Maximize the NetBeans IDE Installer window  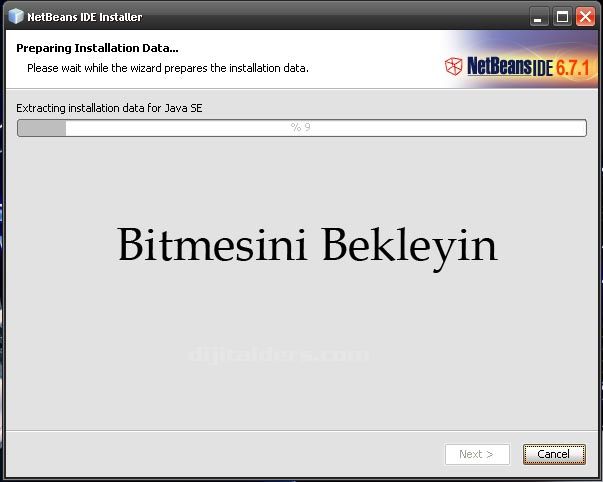coord(562,17)
